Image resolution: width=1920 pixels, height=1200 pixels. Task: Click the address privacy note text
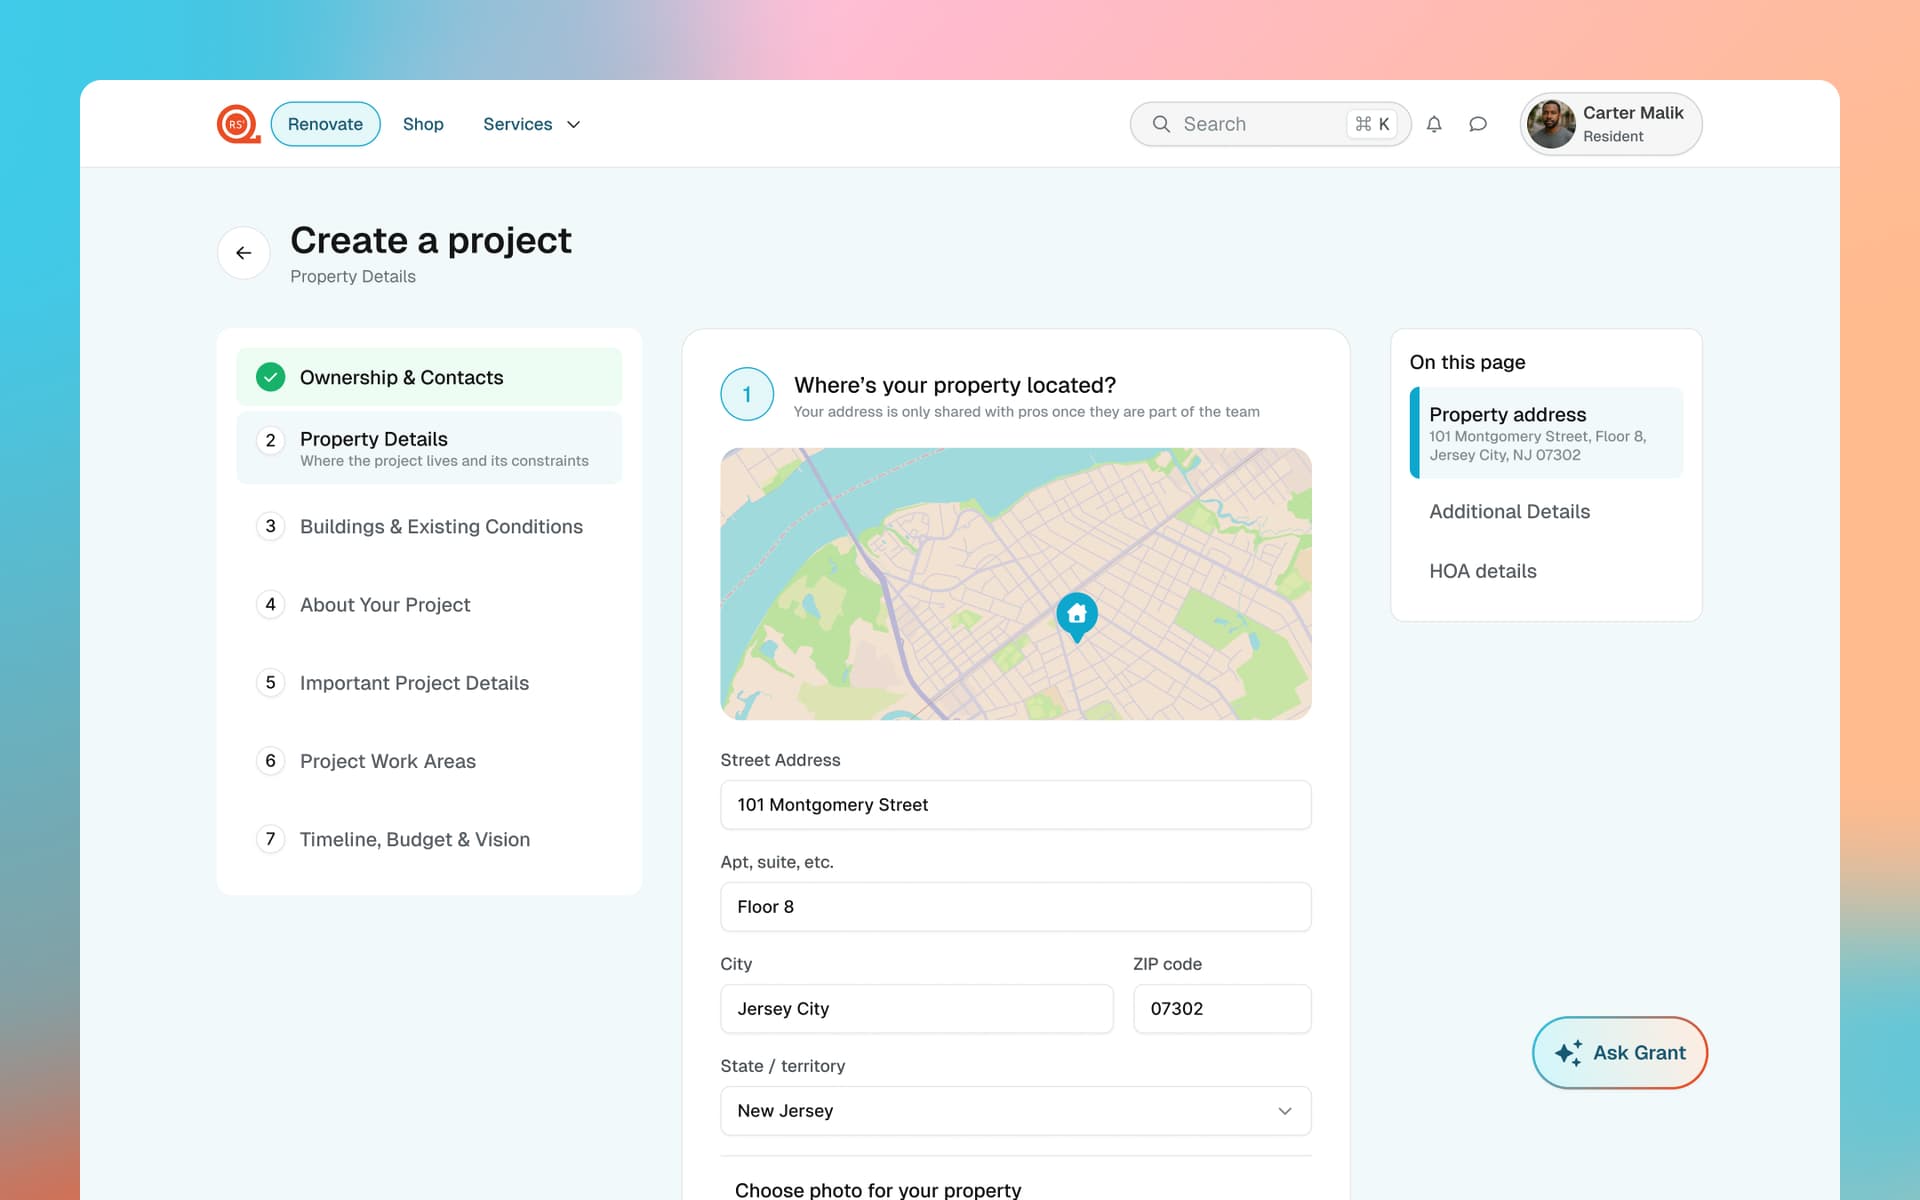(1026, 412)
